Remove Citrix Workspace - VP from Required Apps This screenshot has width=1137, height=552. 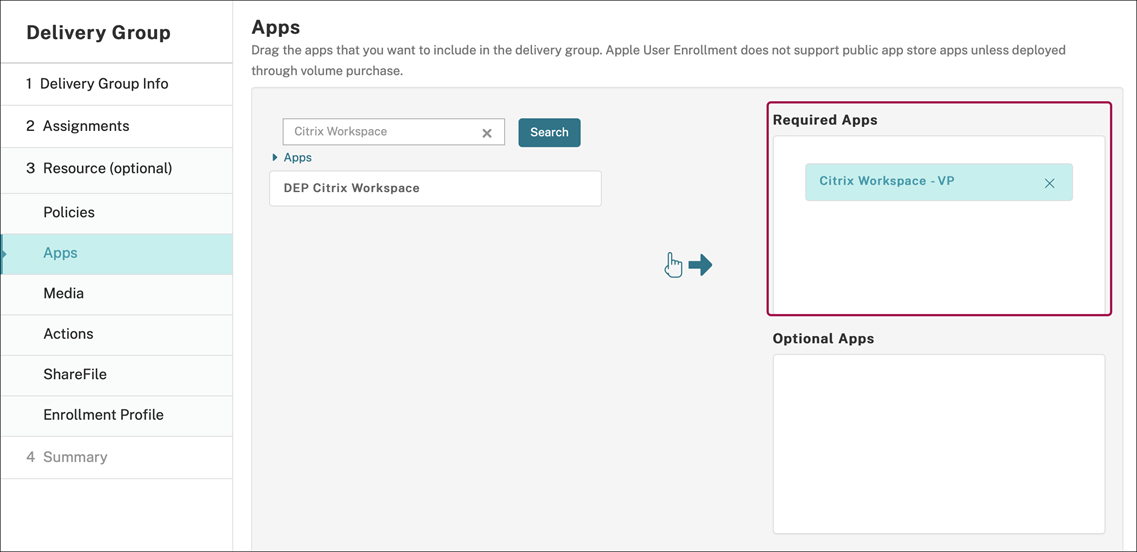click(x=1049, y=183)
